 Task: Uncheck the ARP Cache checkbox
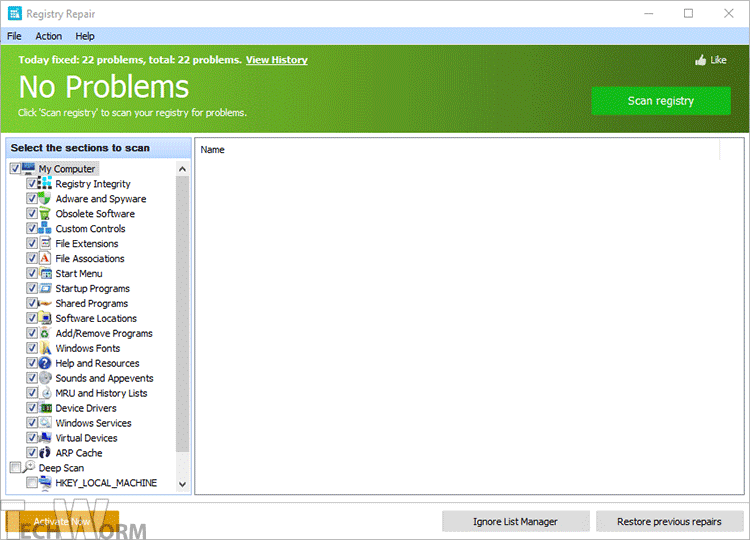point(33,453)
